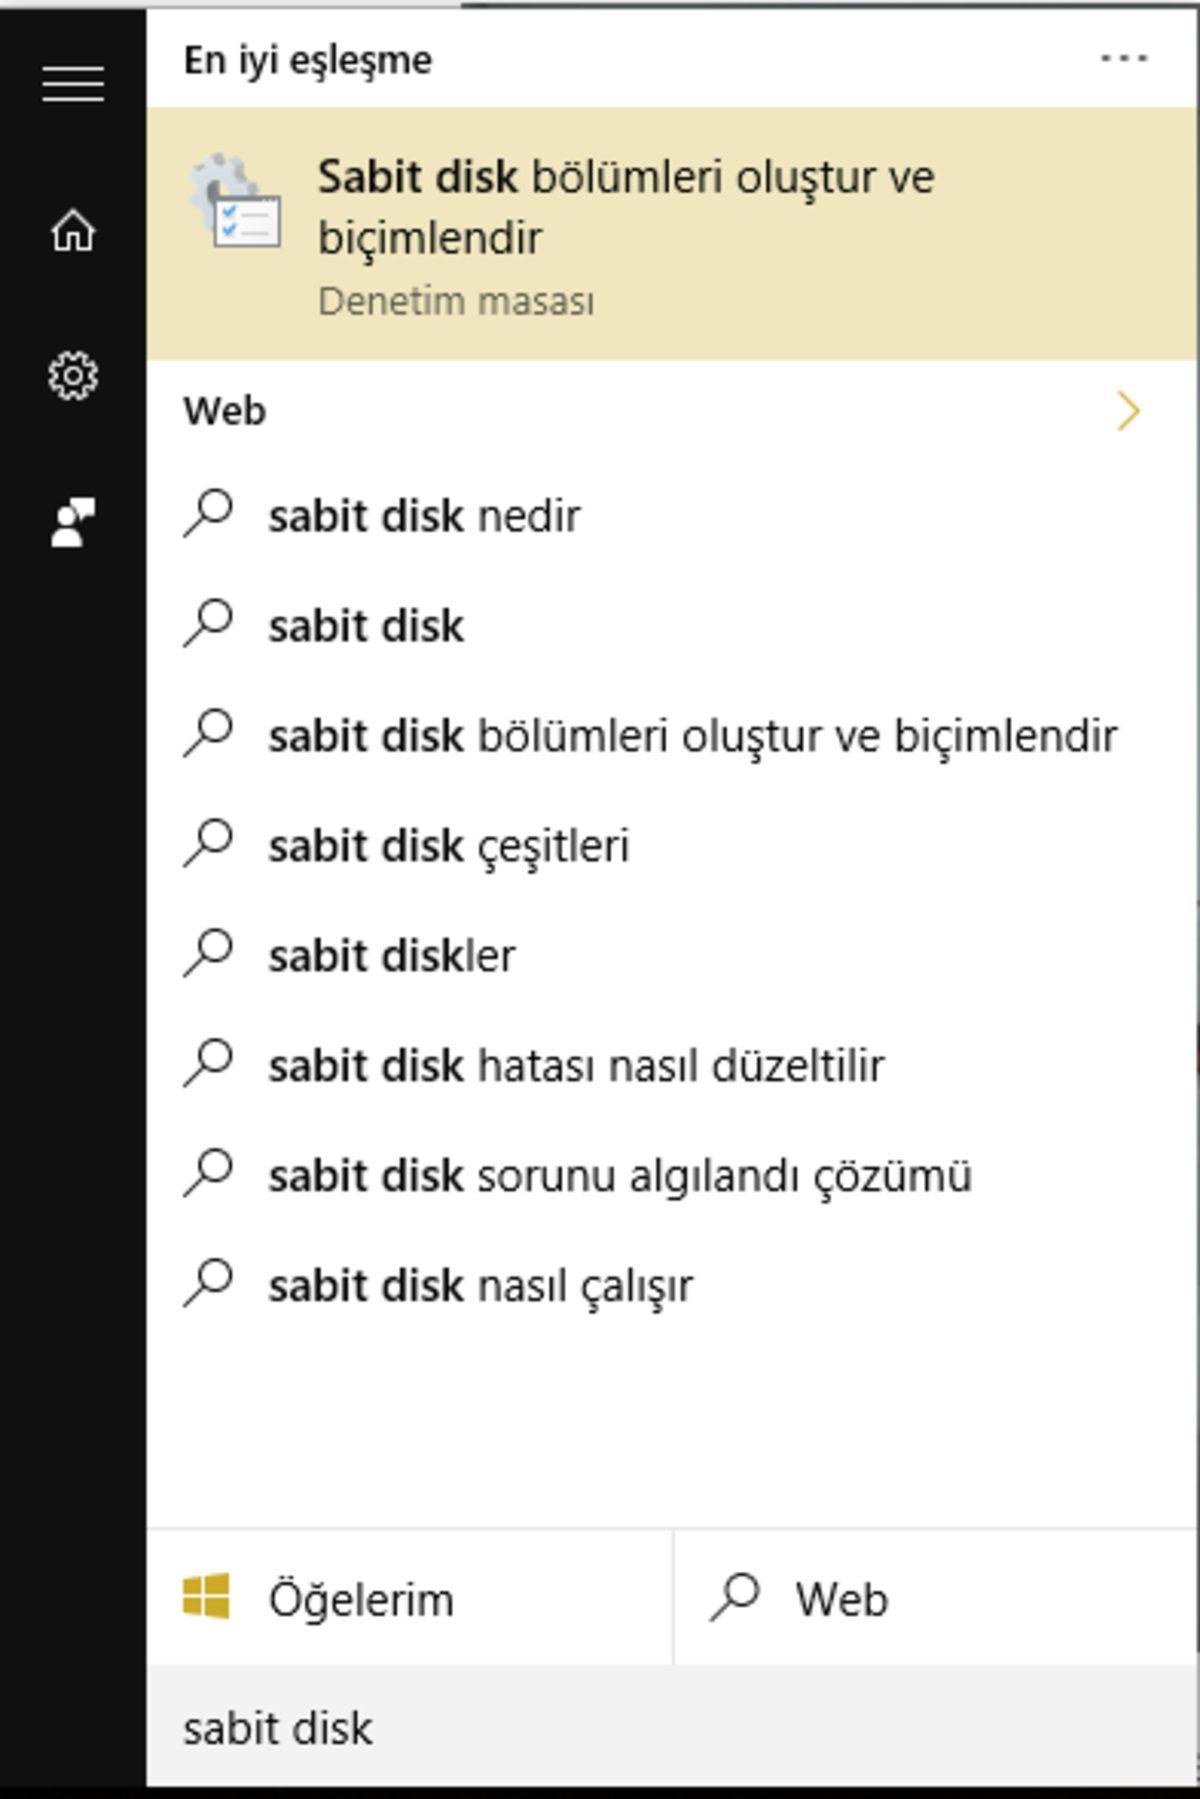Click the 'sabit disk nasıl çalışır' suggestion
1200x1799 pixels.
pyautogui.click(x=480, y=1285)
